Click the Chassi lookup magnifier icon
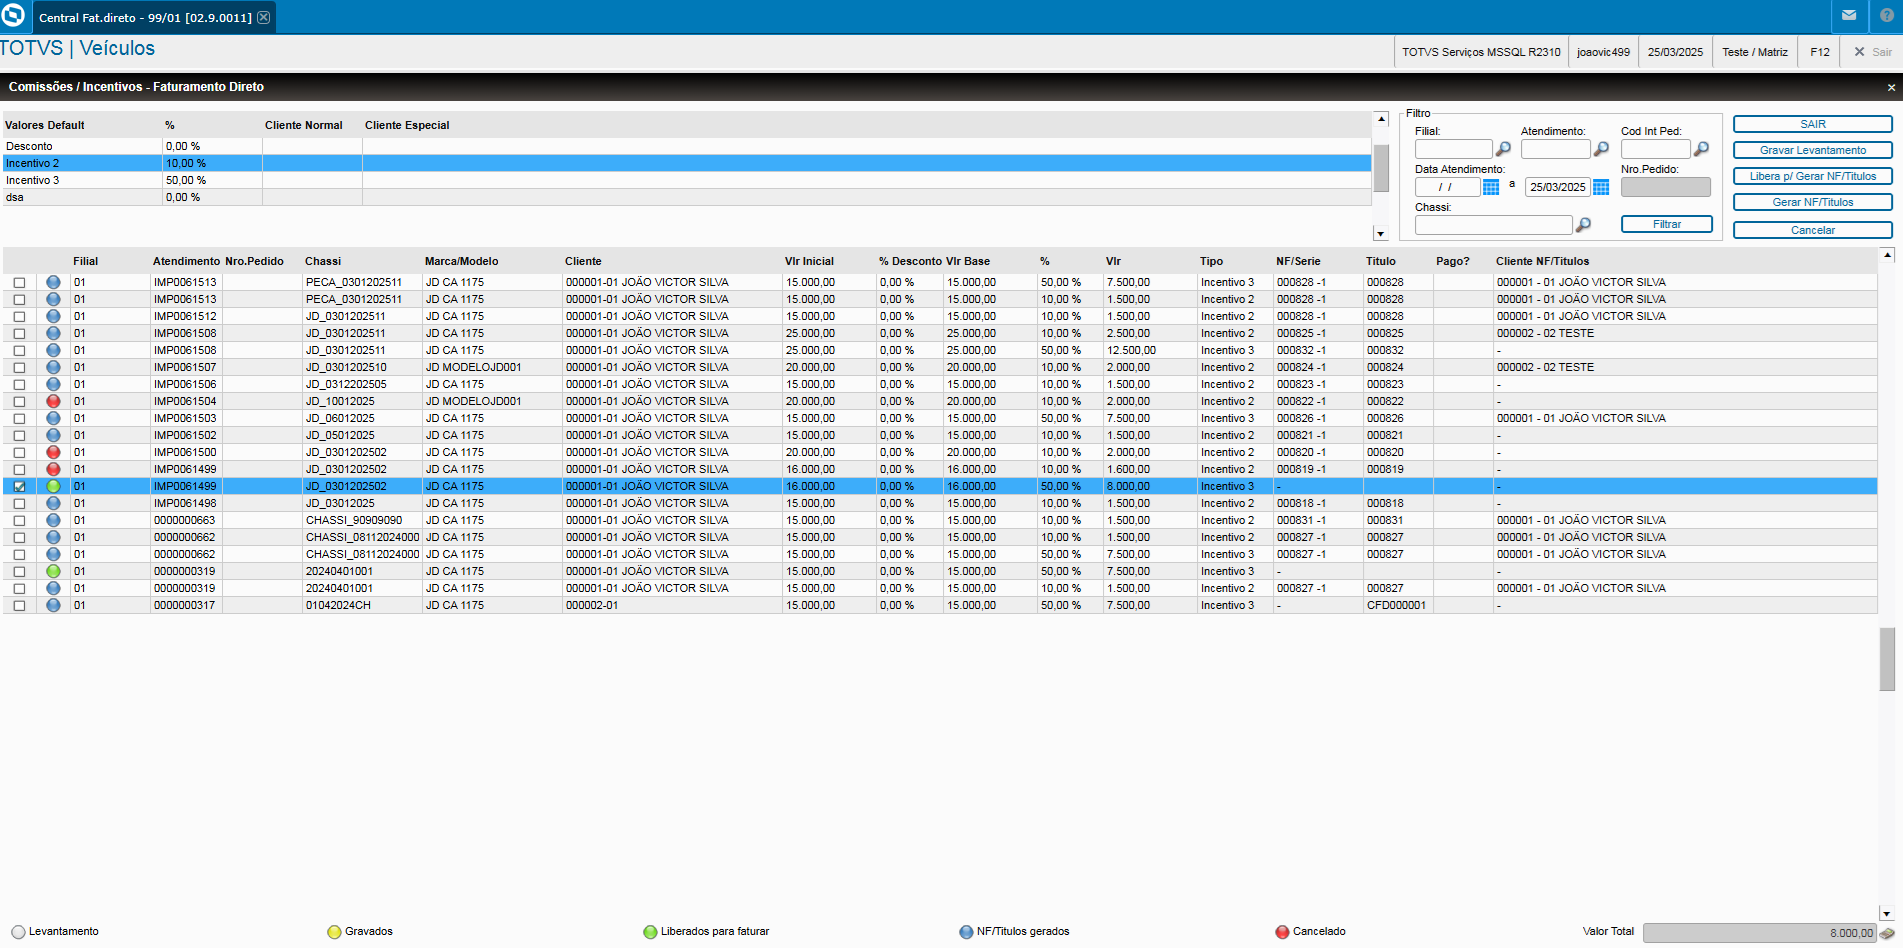 pyautogui.click(x=1583, y=225)
